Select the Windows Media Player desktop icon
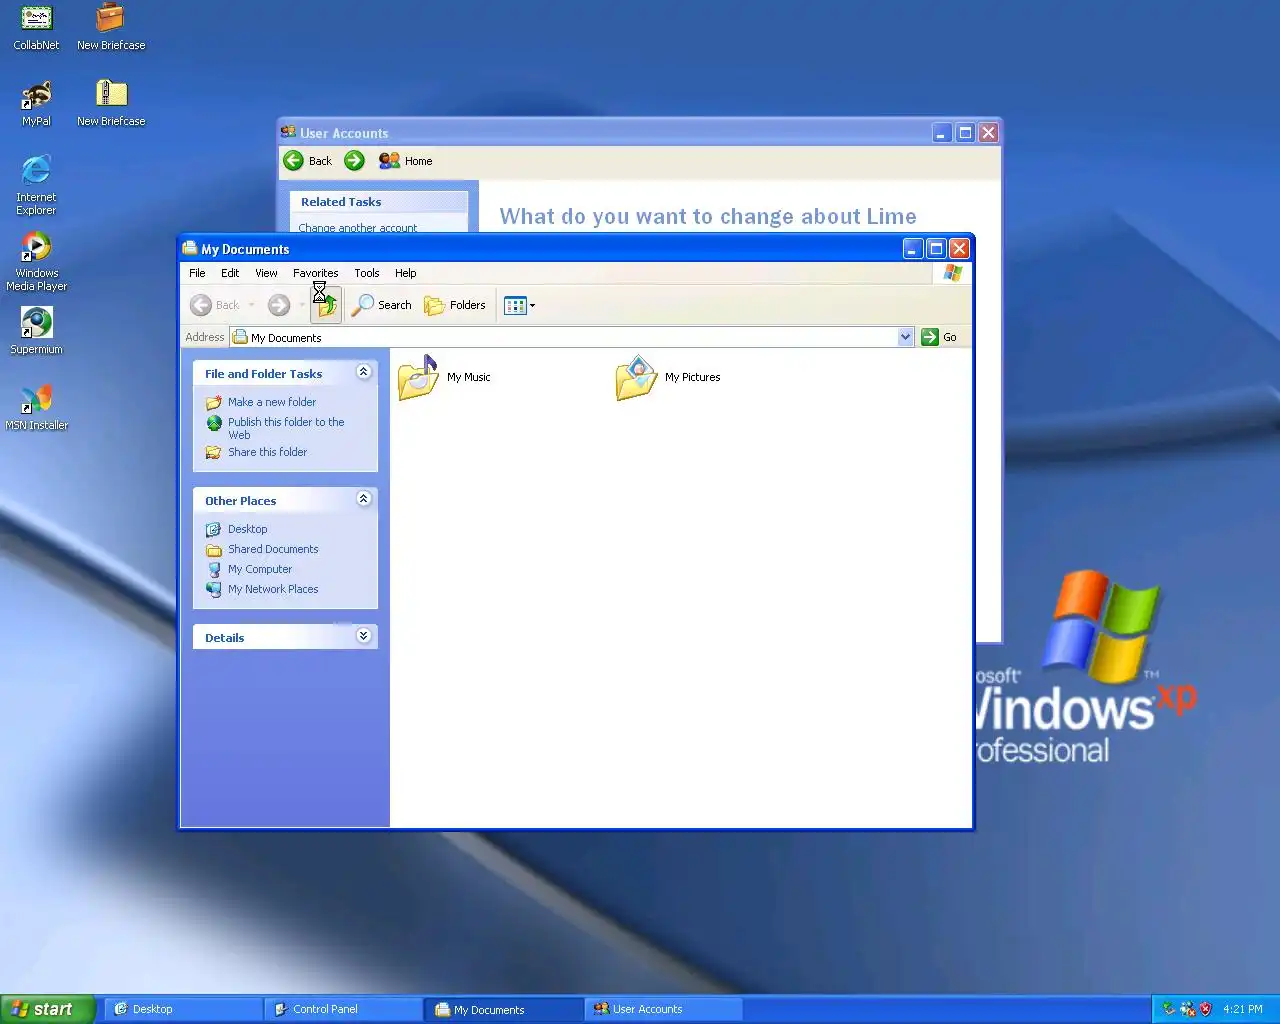Screen dimensions: 1280x1024 (36, 261)
